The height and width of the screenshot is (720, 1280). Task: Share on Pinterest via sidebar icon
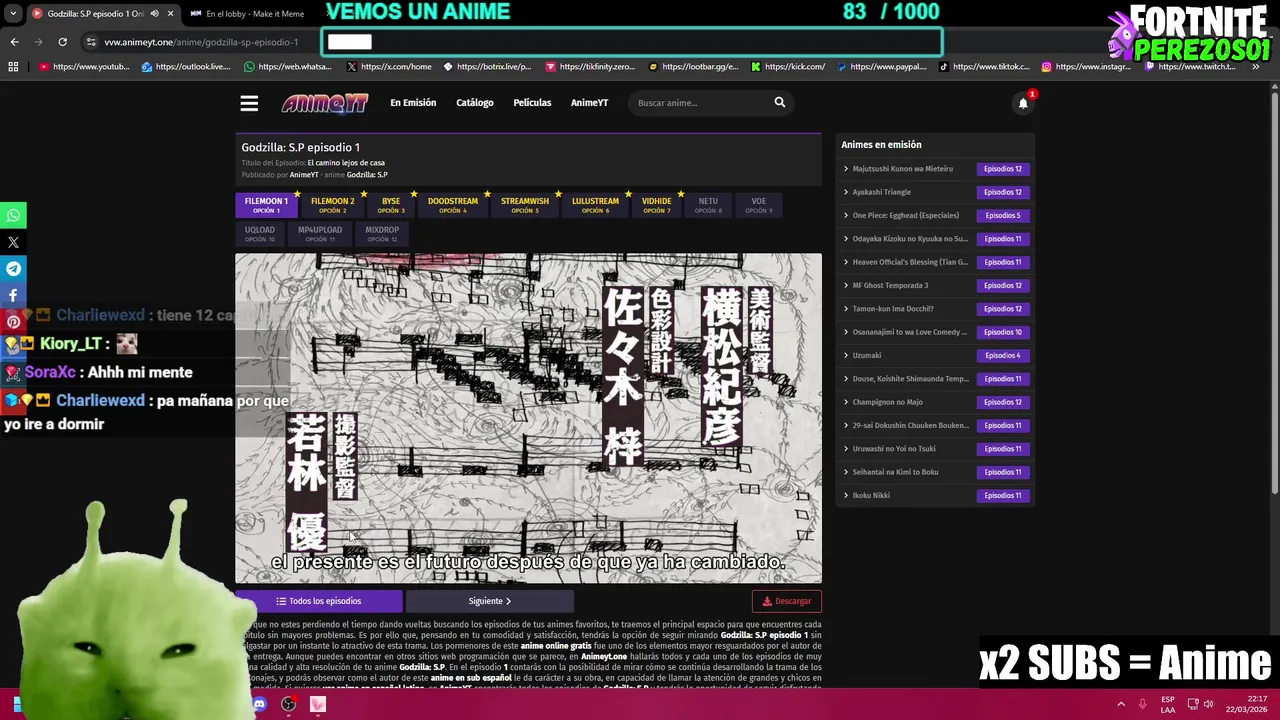point(13,322)
